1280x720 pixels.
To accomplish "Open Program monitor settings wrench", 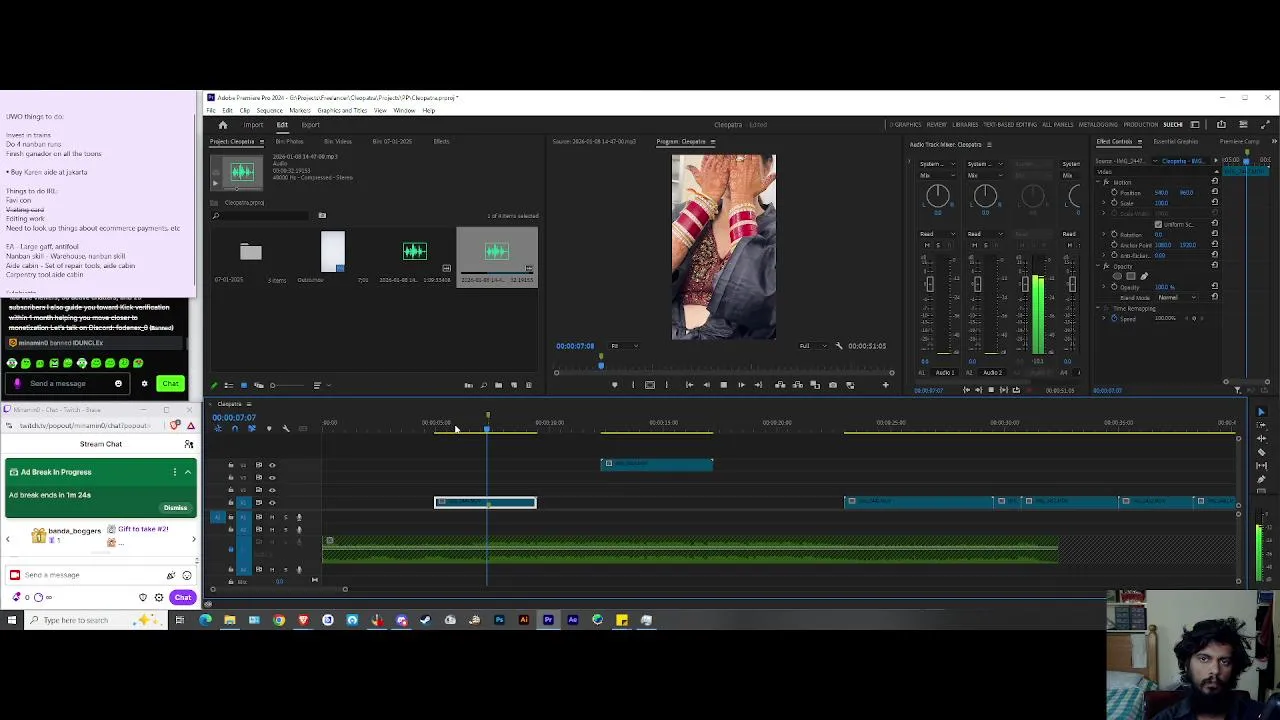I will pyautogui.click(x=839, y=346).
